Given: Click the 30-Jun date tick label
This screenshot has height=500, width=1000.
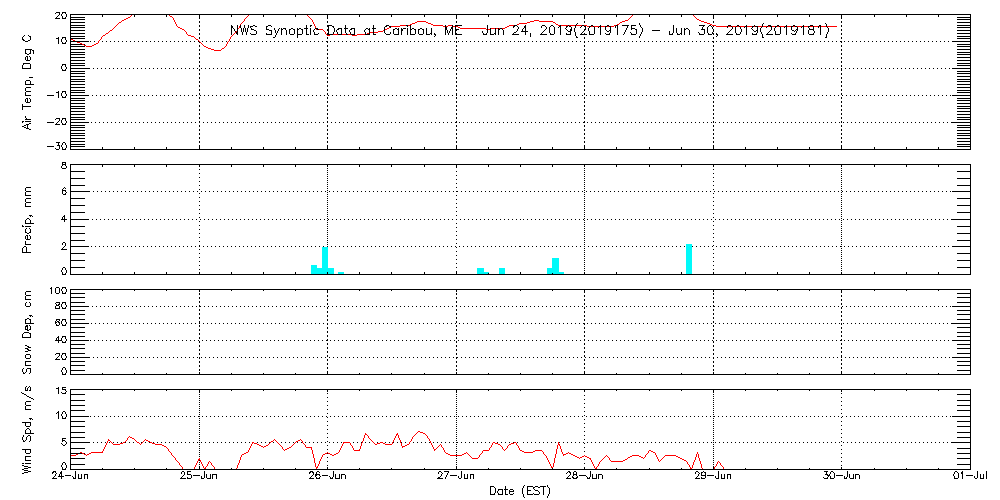Looking at the screenshot, I should click(841, 477).
